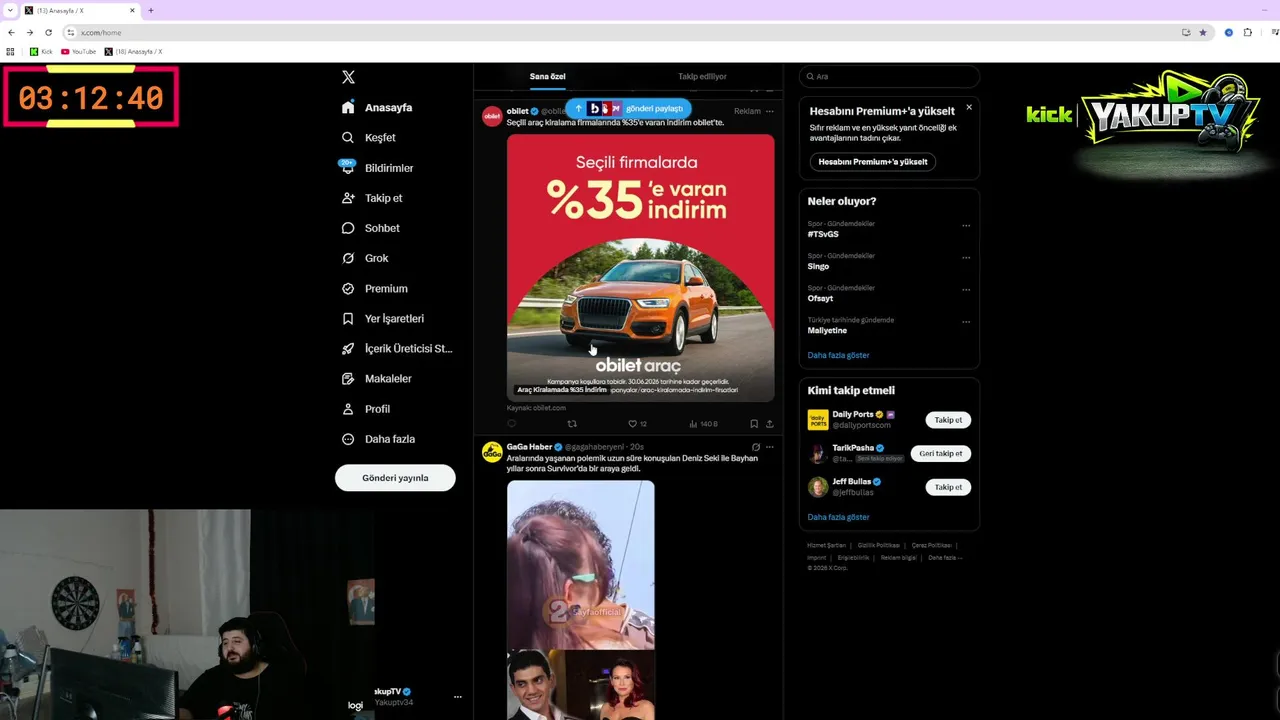The width and height of the screenshot is (1280, 720).
Task: Follow back TarikPasha with Geri takip et
Action: (x=941, y=453)
